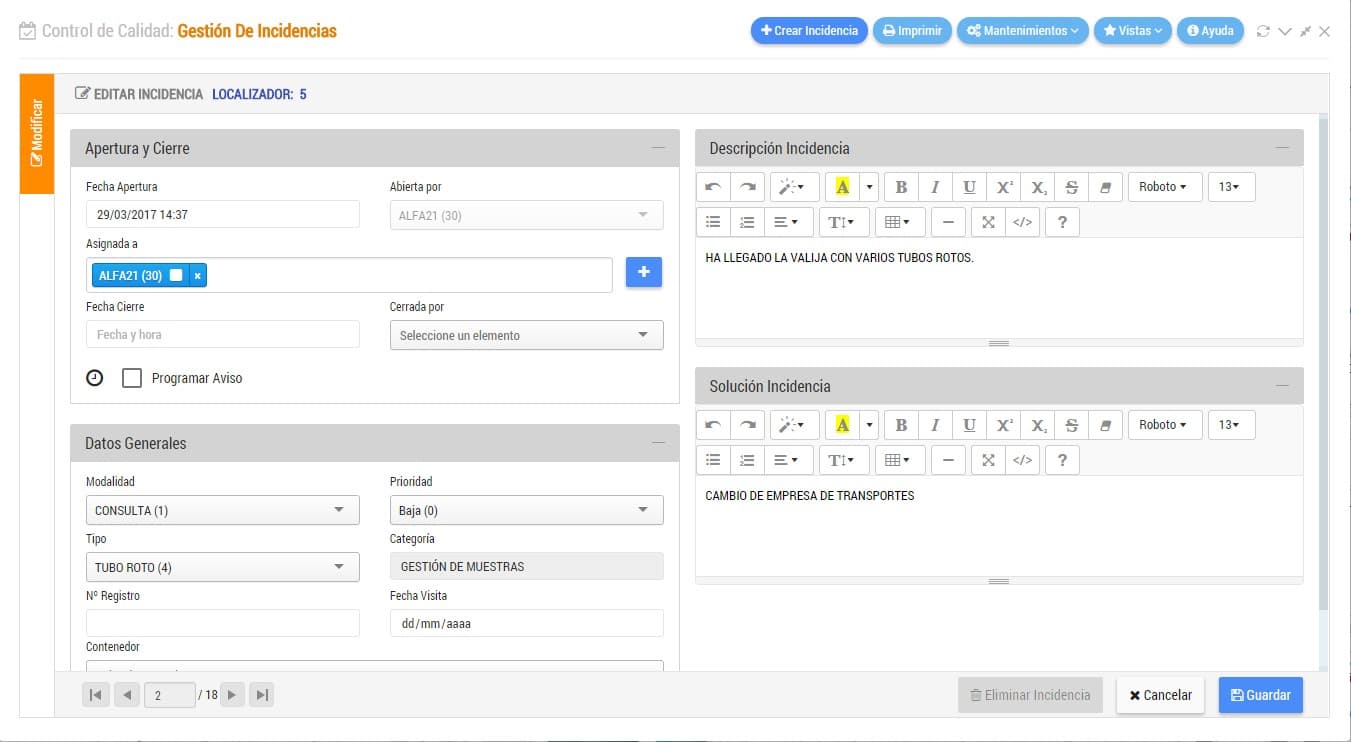Apply highlight color in Descripción Incidencia toolbar
This screenshot has height=742, width=1351.
842,187
